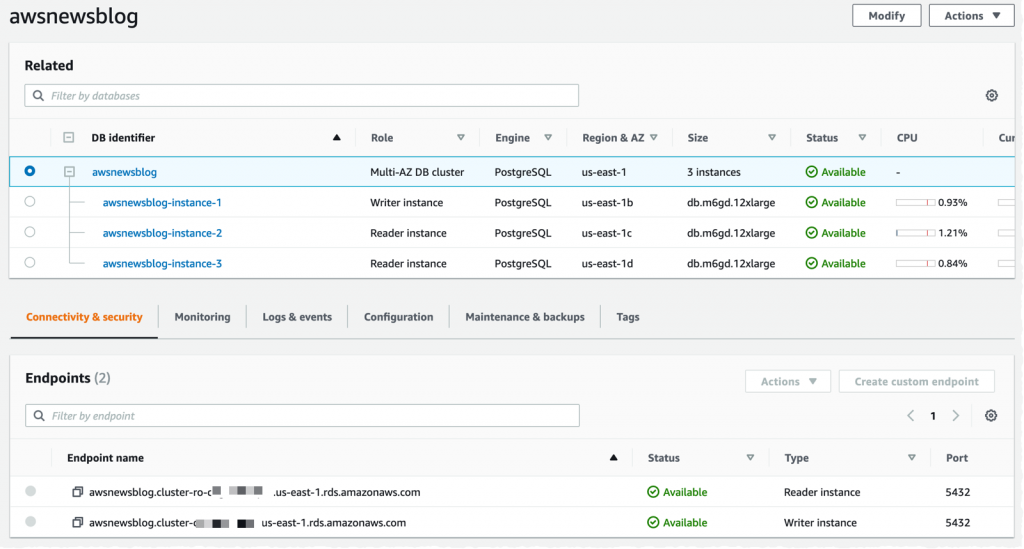
Task: Switch to the Monitoring tab
Action: point(202,317)
